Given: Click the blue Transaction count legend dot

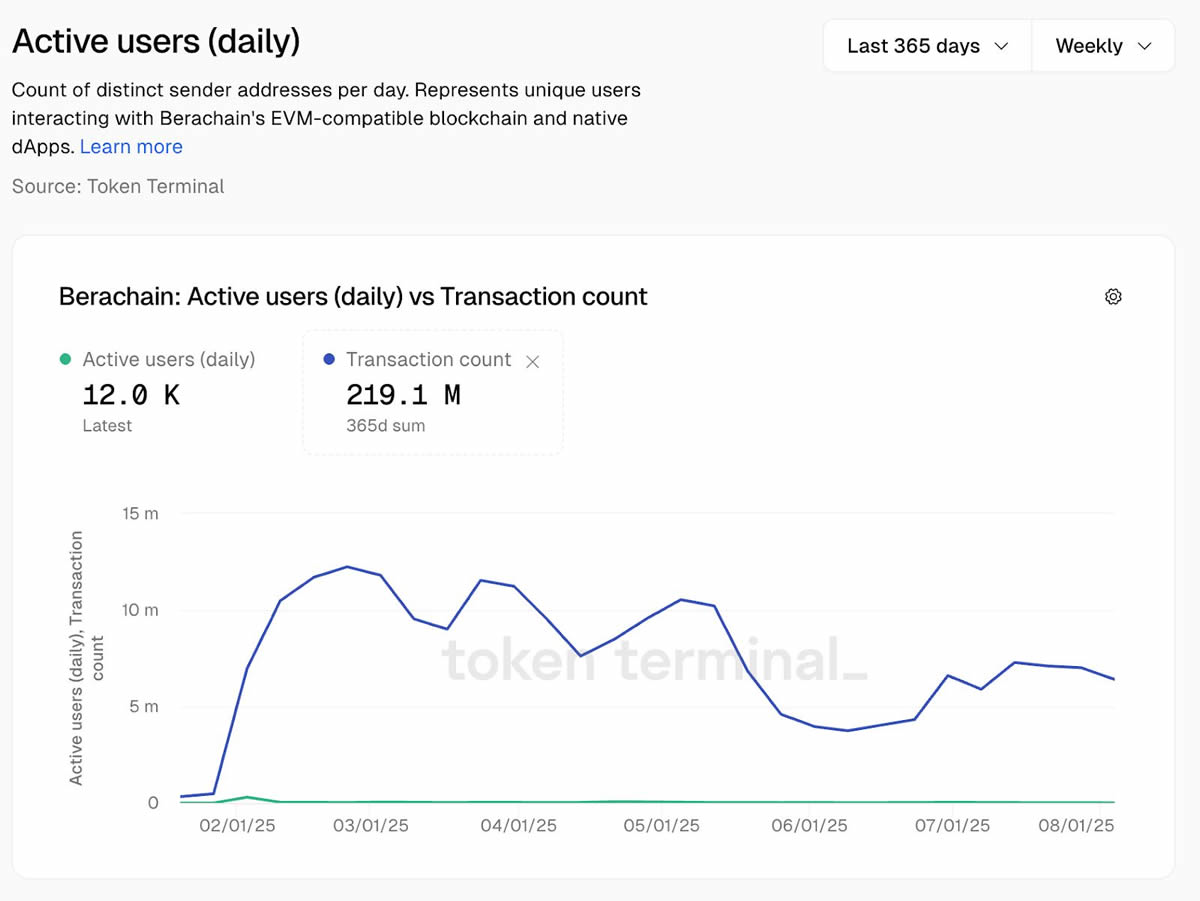Looking at the screenshot, I should (329, 360).
